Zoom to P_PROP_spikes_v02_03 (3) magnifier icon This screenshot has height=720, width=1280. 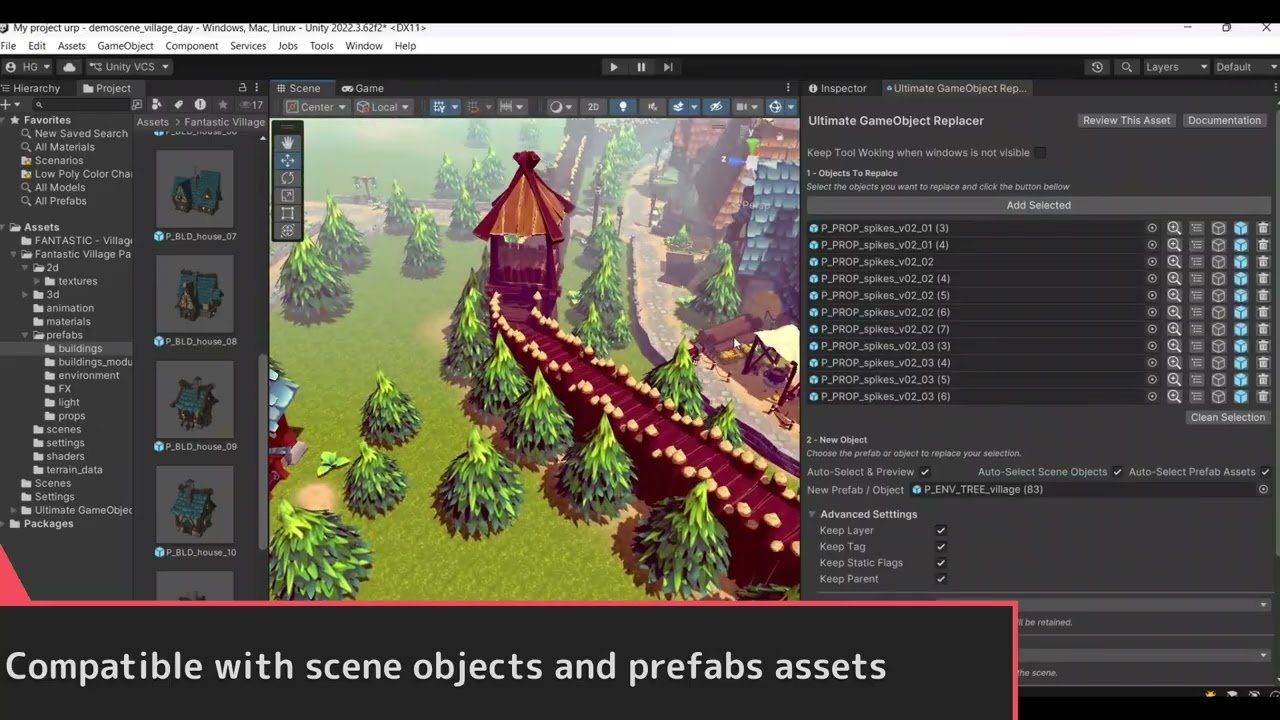tap(1174, 346)
